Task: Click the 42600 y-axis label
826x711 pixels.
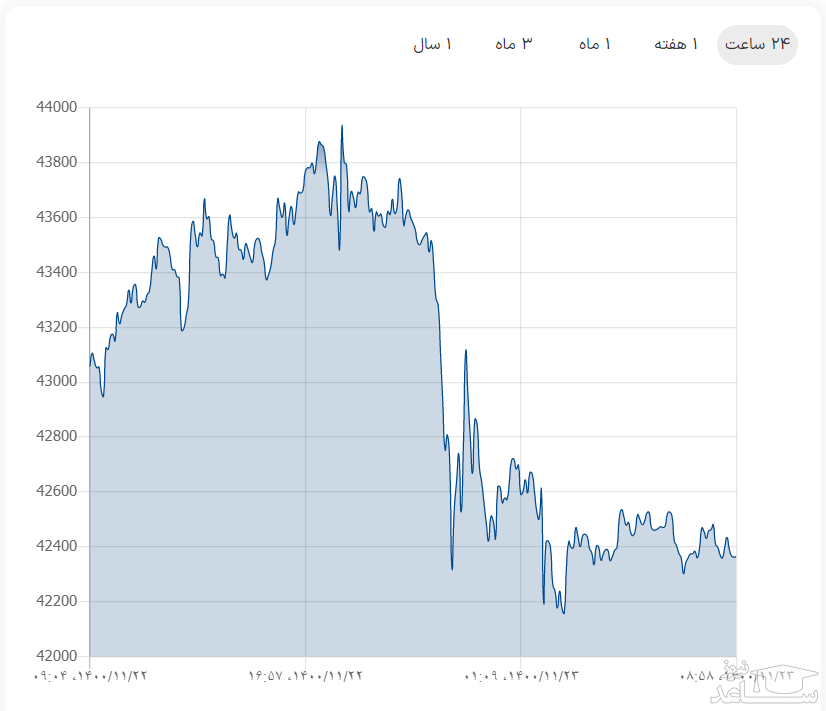Action: (55, 492)
